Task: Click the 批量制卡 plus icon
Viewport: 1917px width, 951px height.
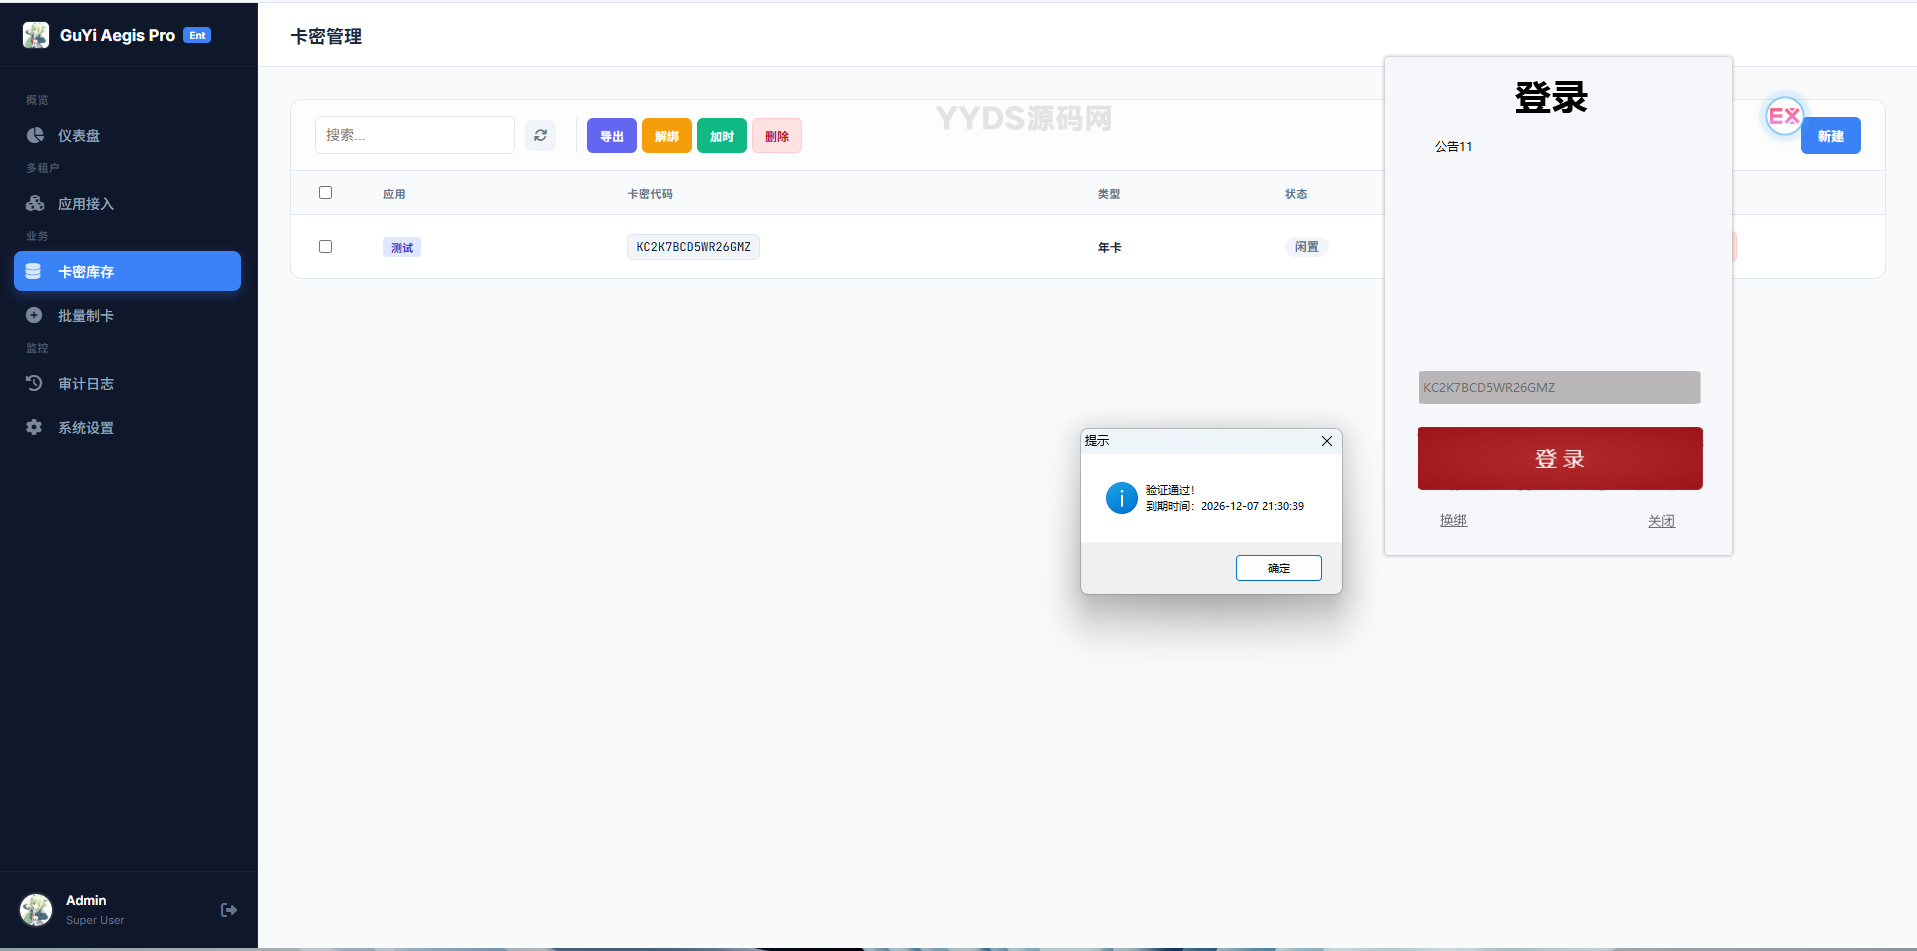Action: click(x=33, y=315)
